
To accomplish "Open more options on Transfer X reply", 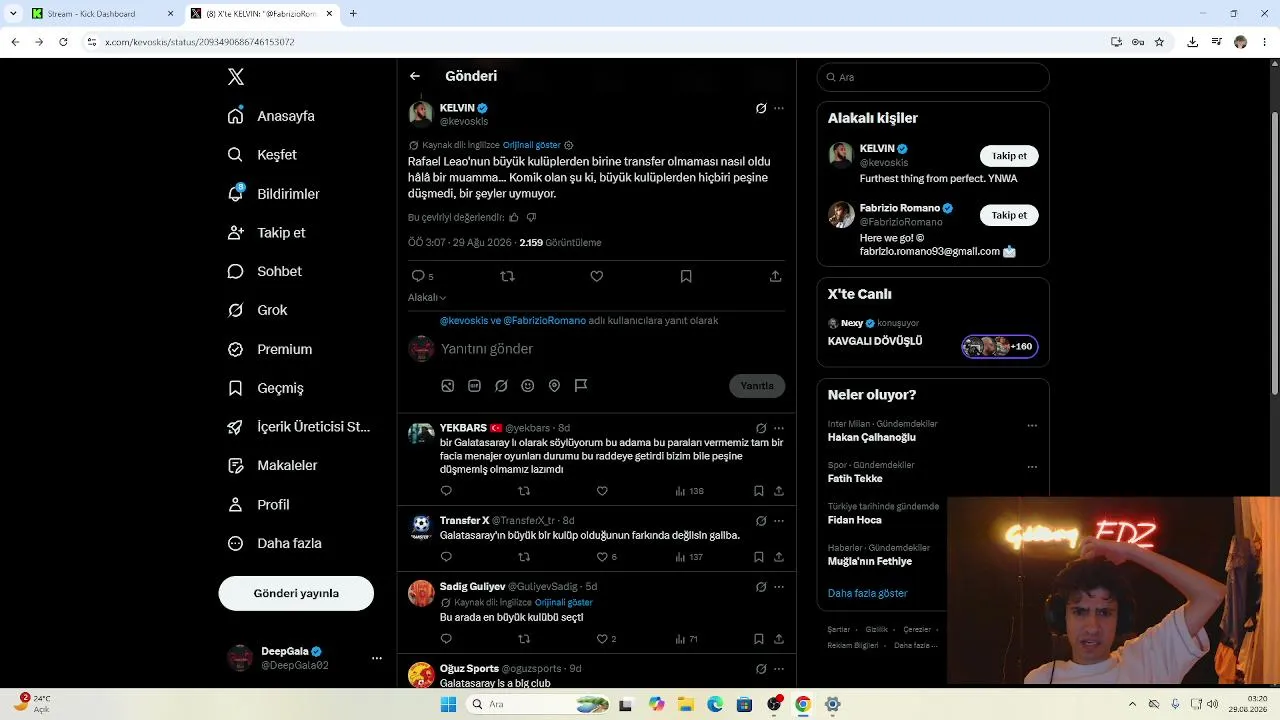I will [779, 521].
